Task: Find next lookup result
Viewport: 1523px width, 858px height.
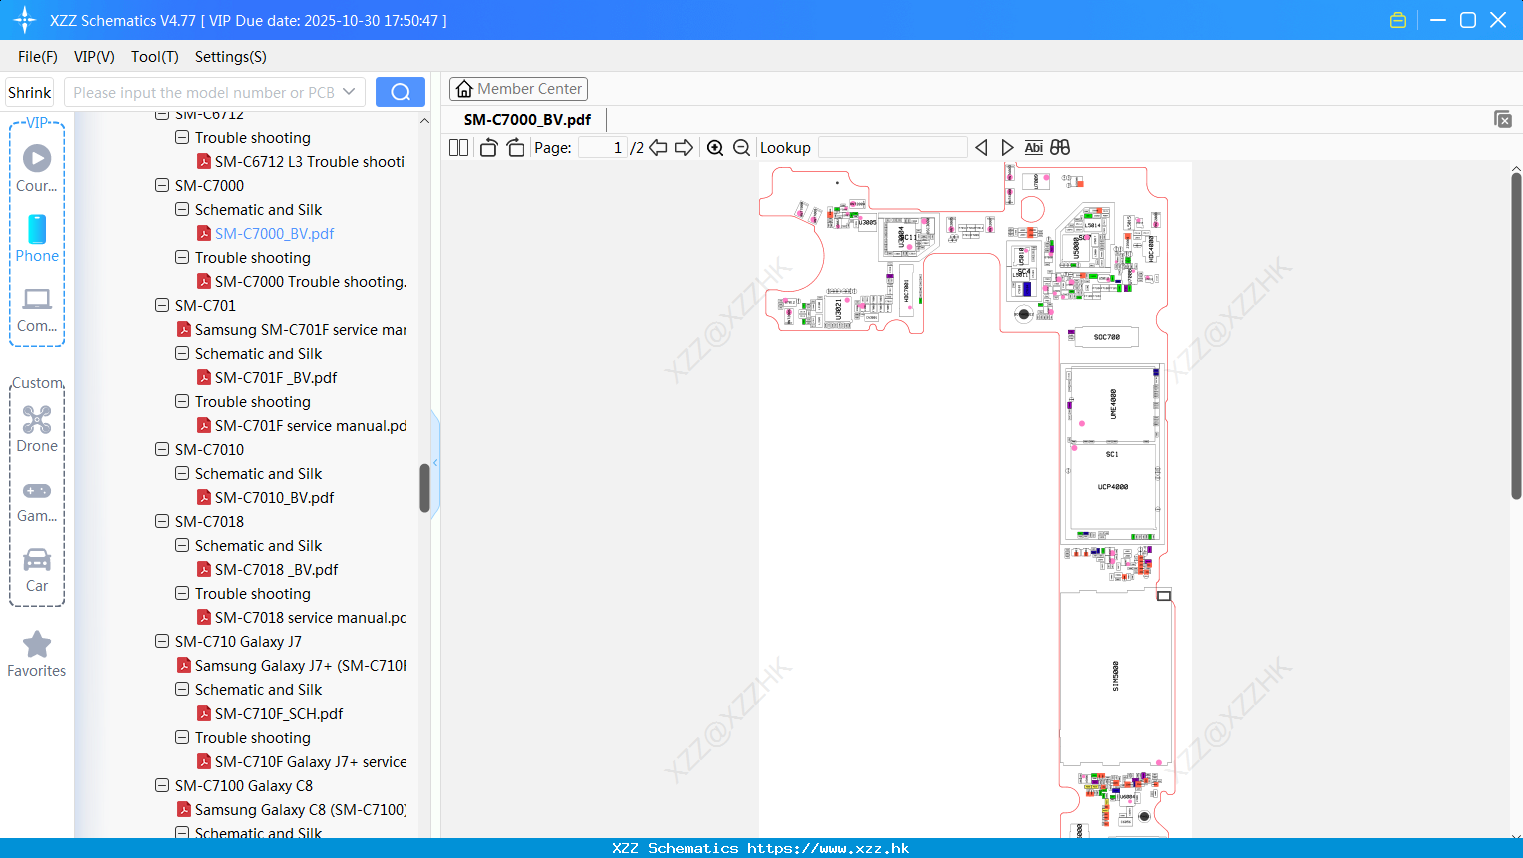Action: 1007,147
